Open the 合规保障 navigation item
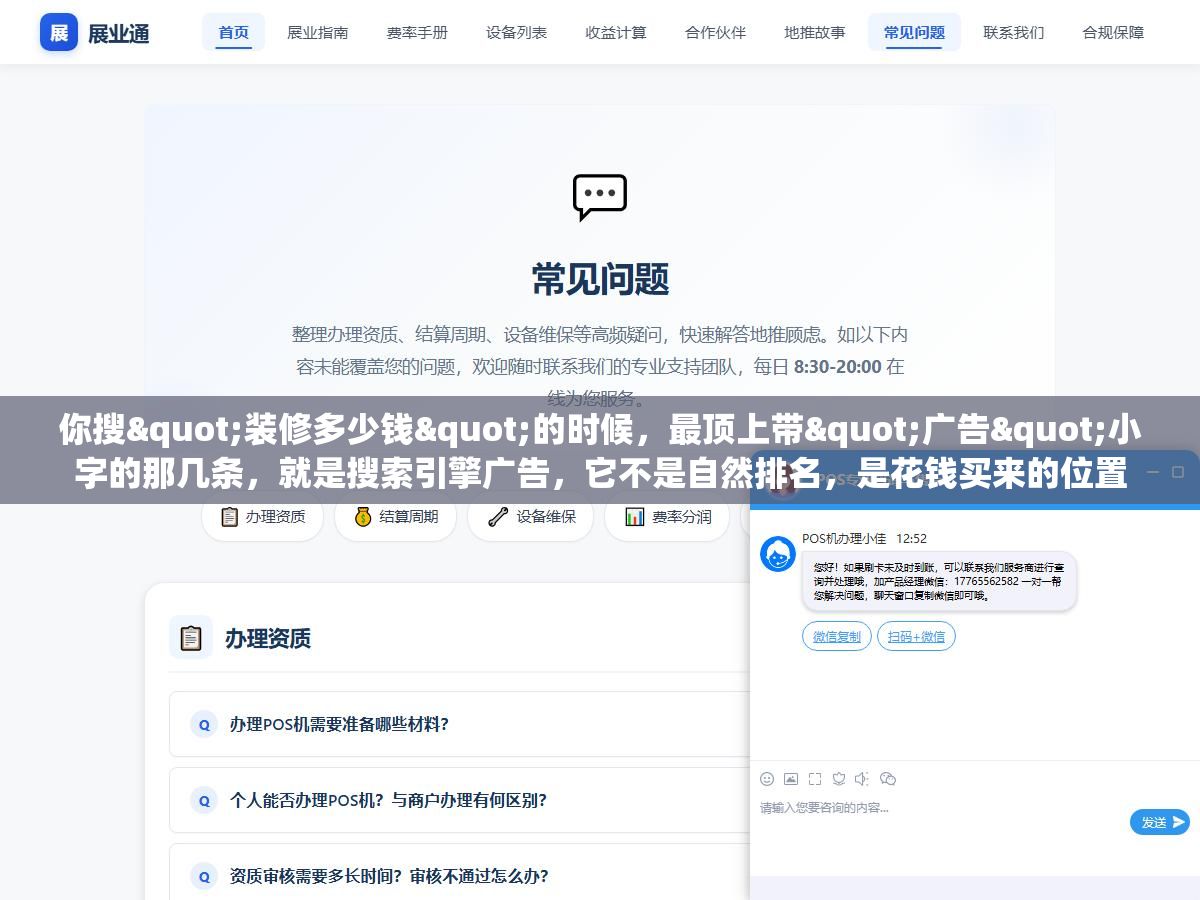 point(1113,32)
